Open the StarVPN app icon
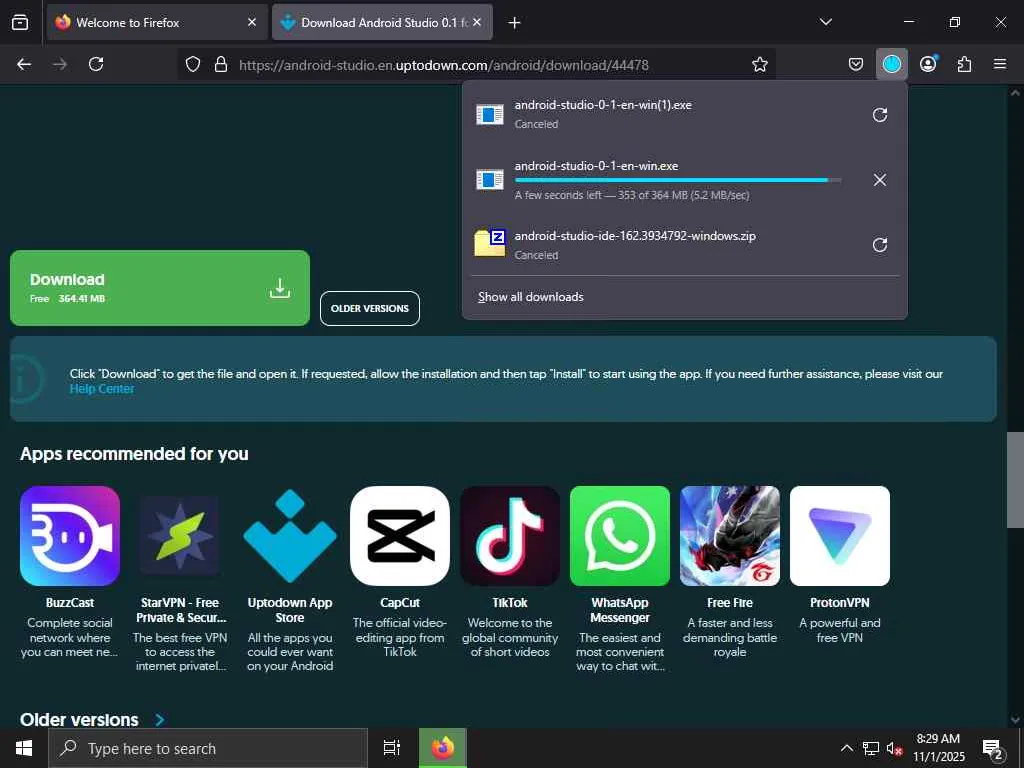The height and width of the screenshot is (768, 1024). point(180,536)
